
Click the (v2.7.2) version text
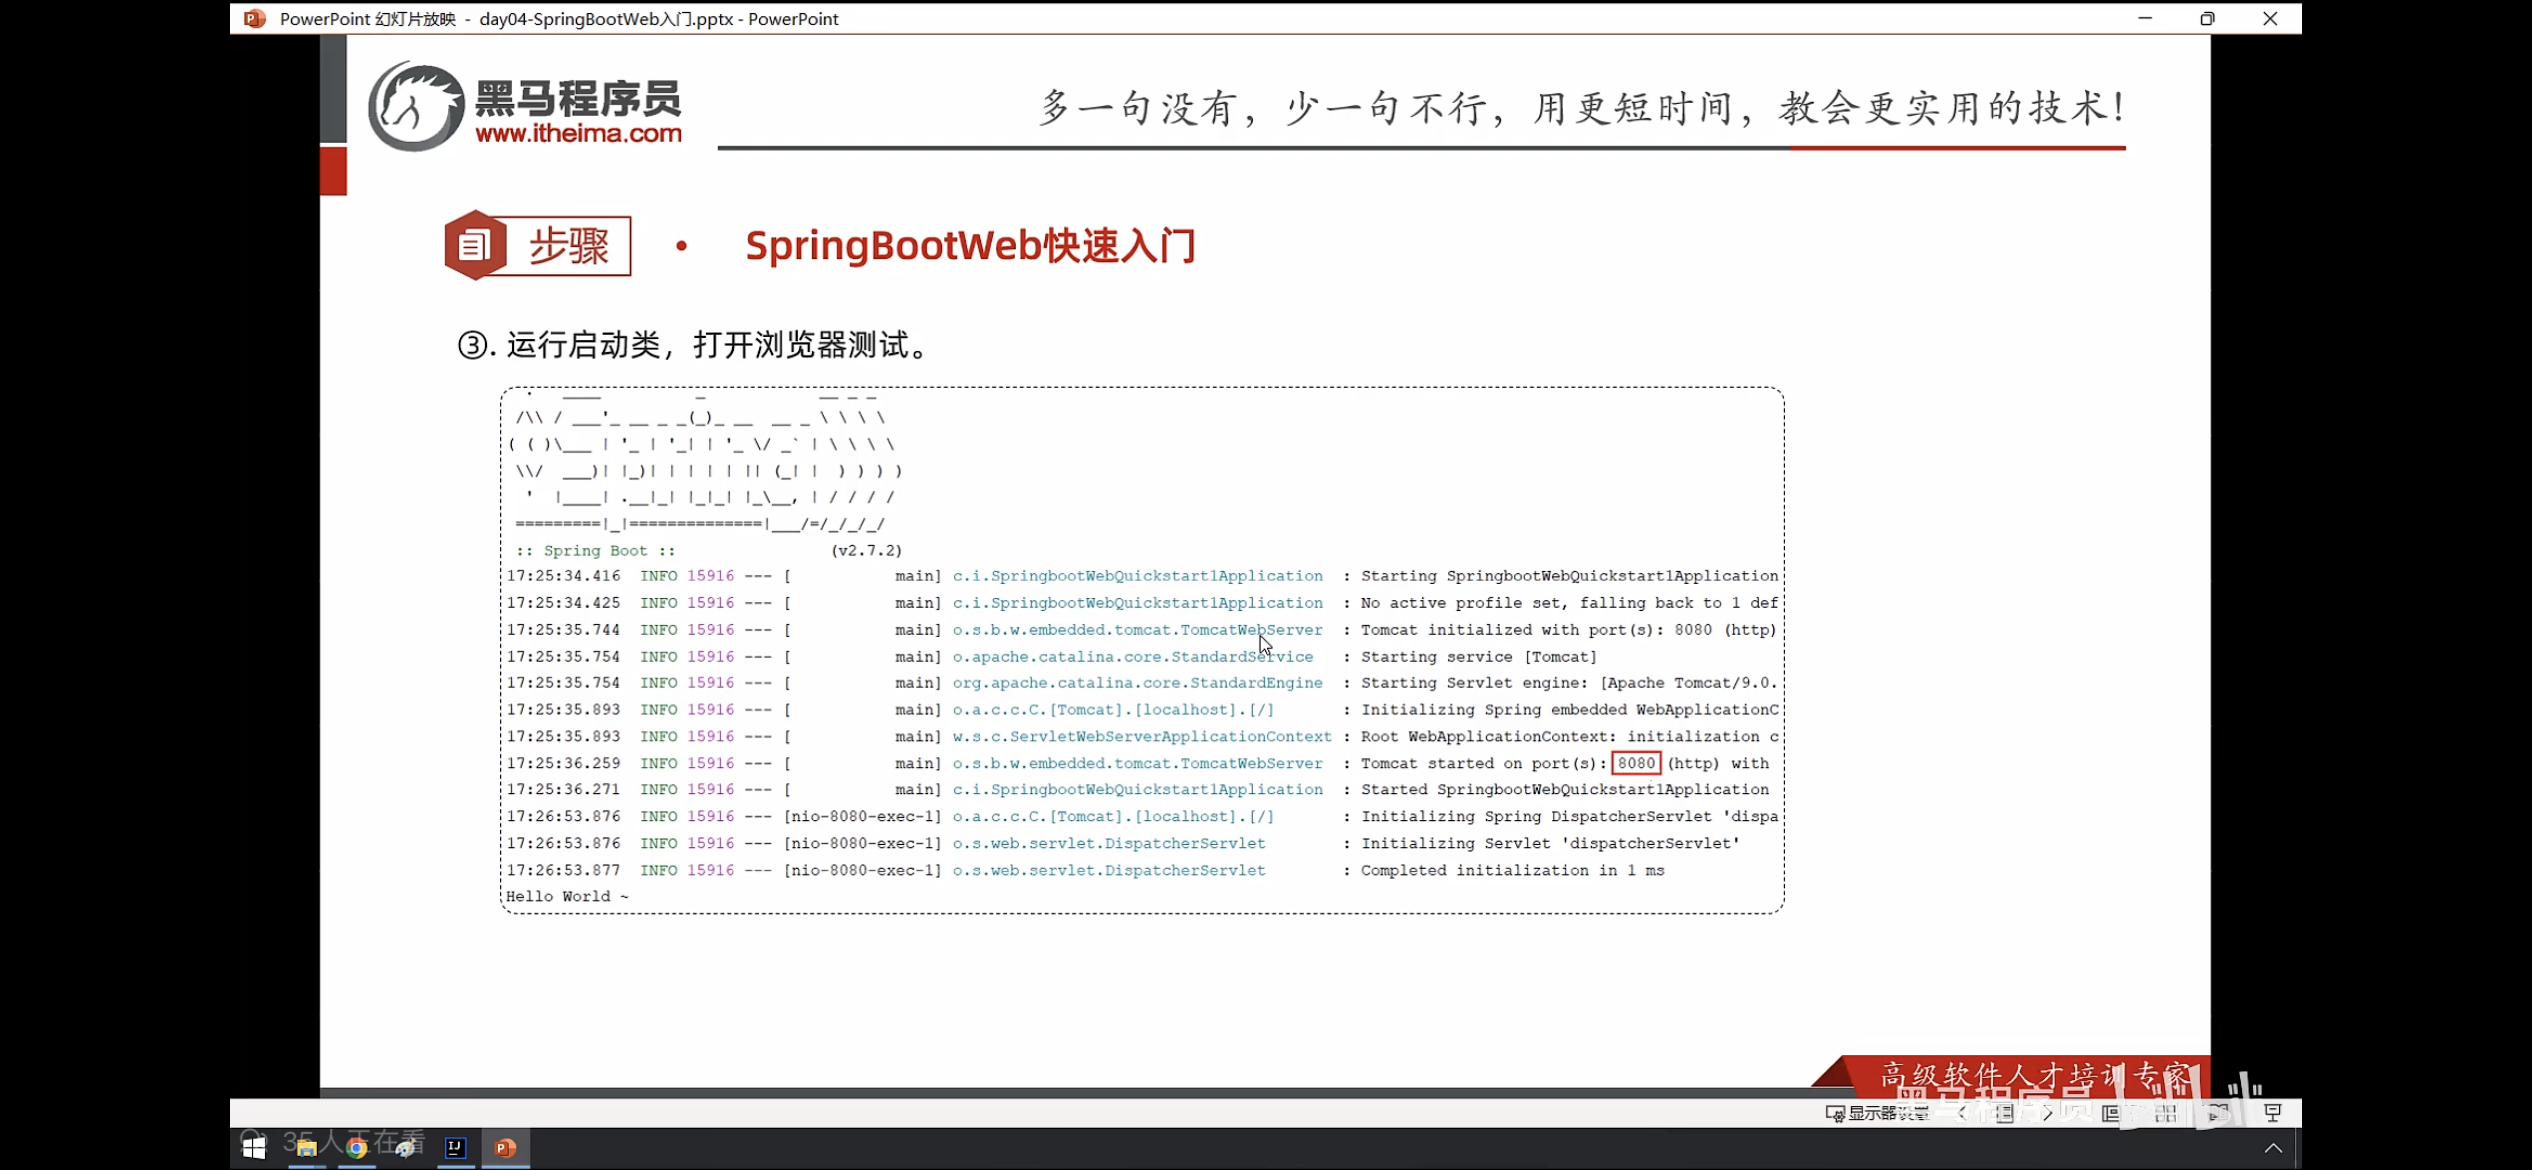click(866, 551)
